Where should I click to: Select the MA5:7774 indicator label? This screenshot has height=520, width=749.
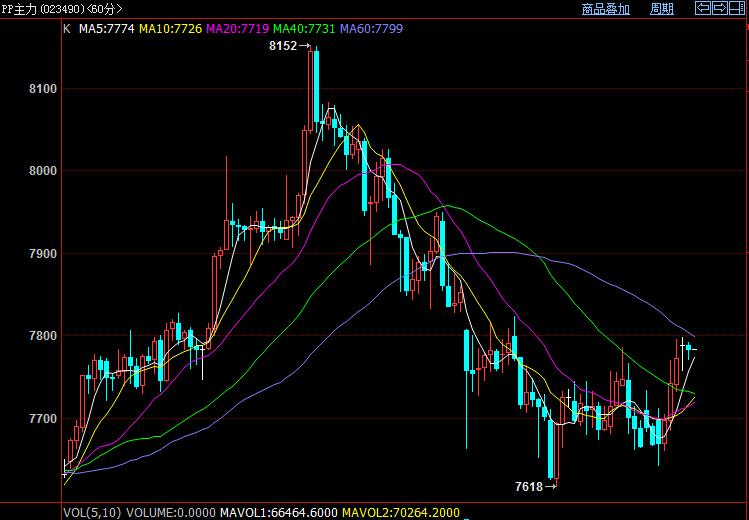(x=107, y=29)
